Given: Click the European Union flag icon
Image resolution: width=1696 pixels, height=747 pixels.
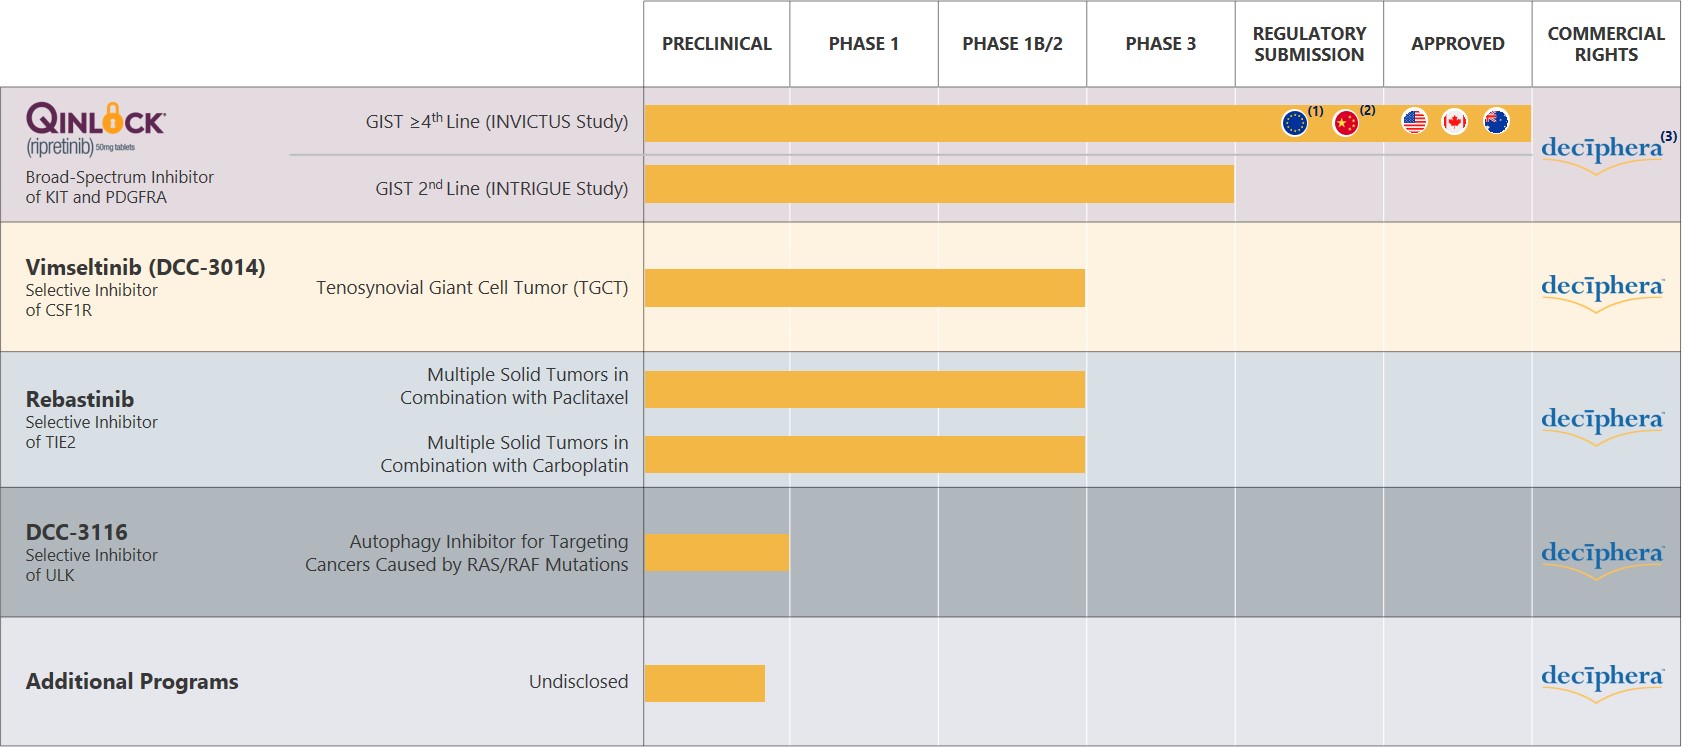Looking at the screenshot, I should pyautogui.click(x=1294, y=123).
